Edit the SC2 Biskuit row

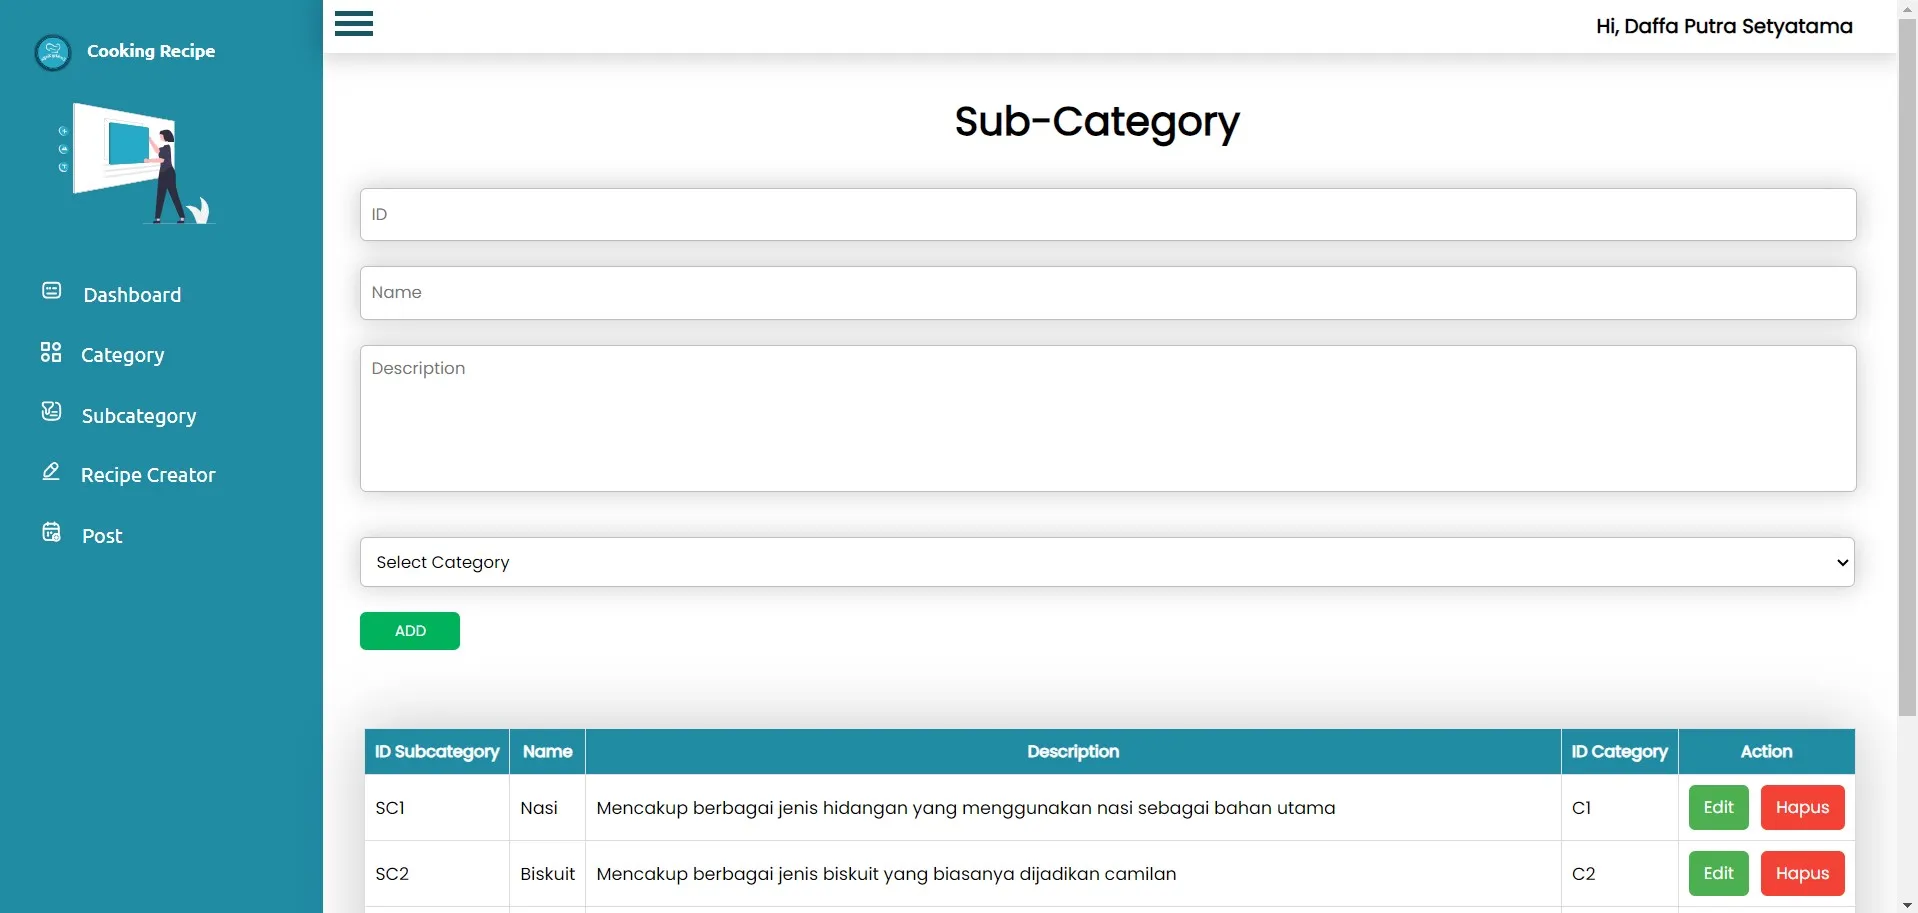(x=1718, y=874)
